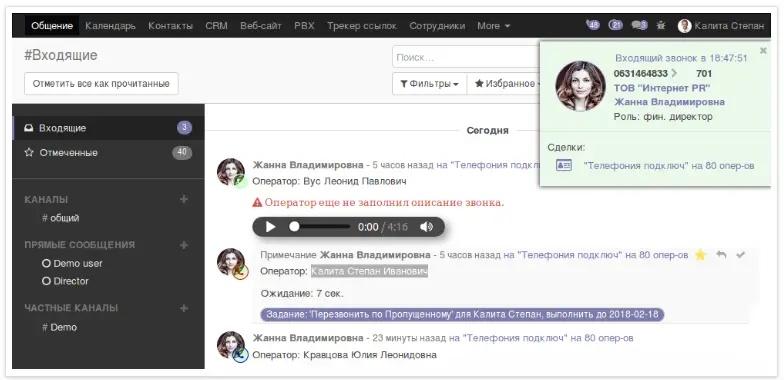Open deal link in the Примечание message header
Viewport: 784px width, 380px height.
point(602,255)
